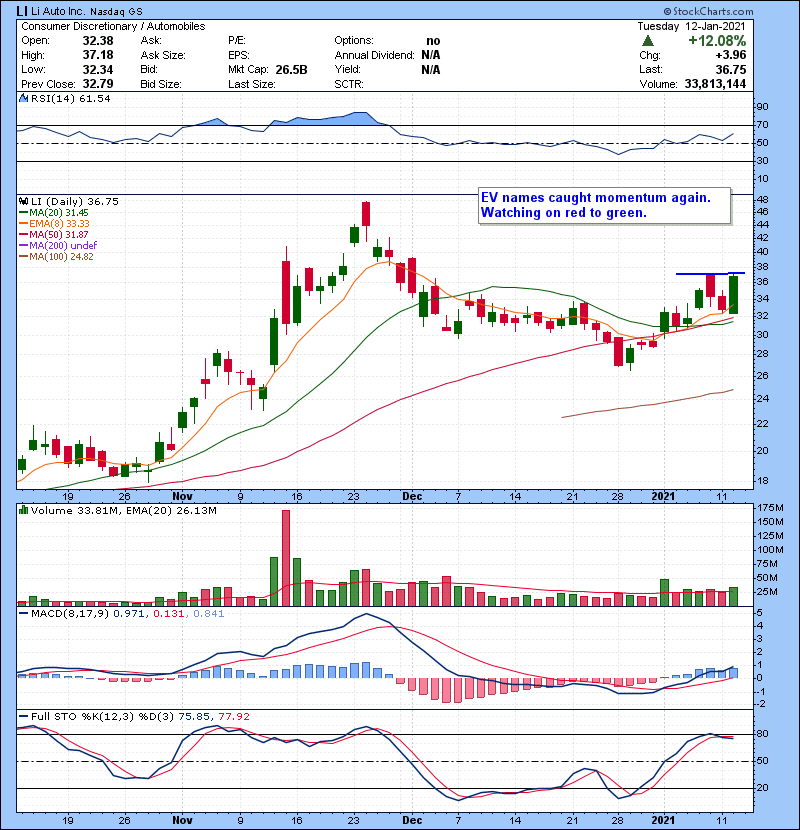Screen dimensions: 800x830
Task: Click the 48 label on price axis
Action: (763, 200)
